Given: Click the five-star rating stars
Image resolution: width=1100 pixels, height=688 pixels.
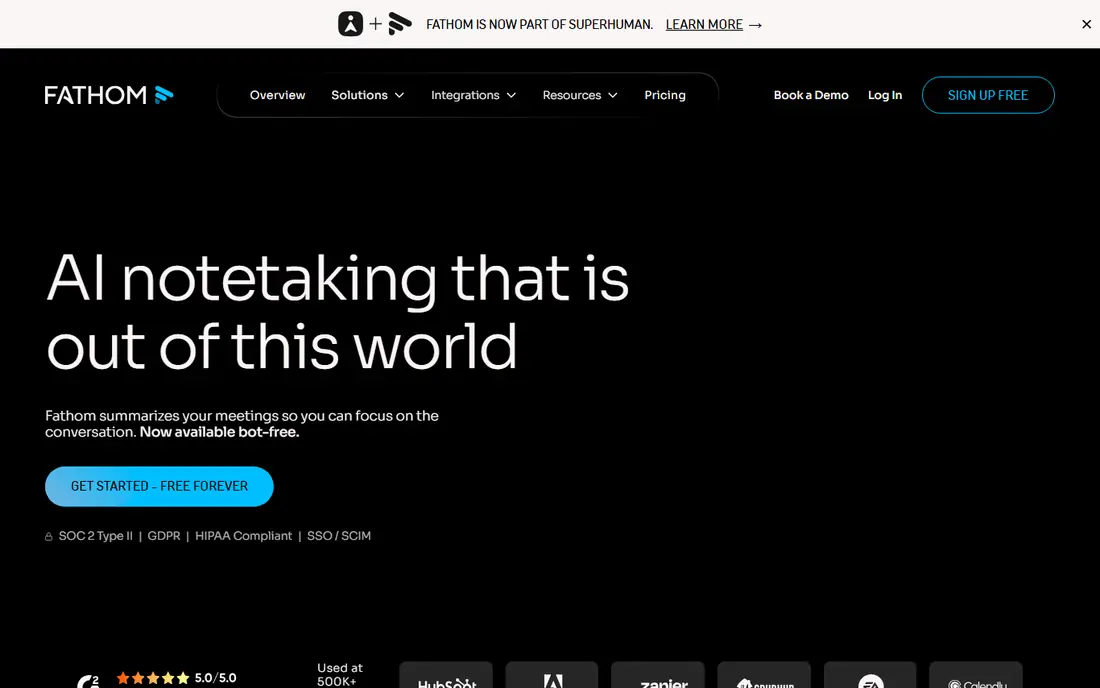Looking at the screenshot, I should (153, 677).
